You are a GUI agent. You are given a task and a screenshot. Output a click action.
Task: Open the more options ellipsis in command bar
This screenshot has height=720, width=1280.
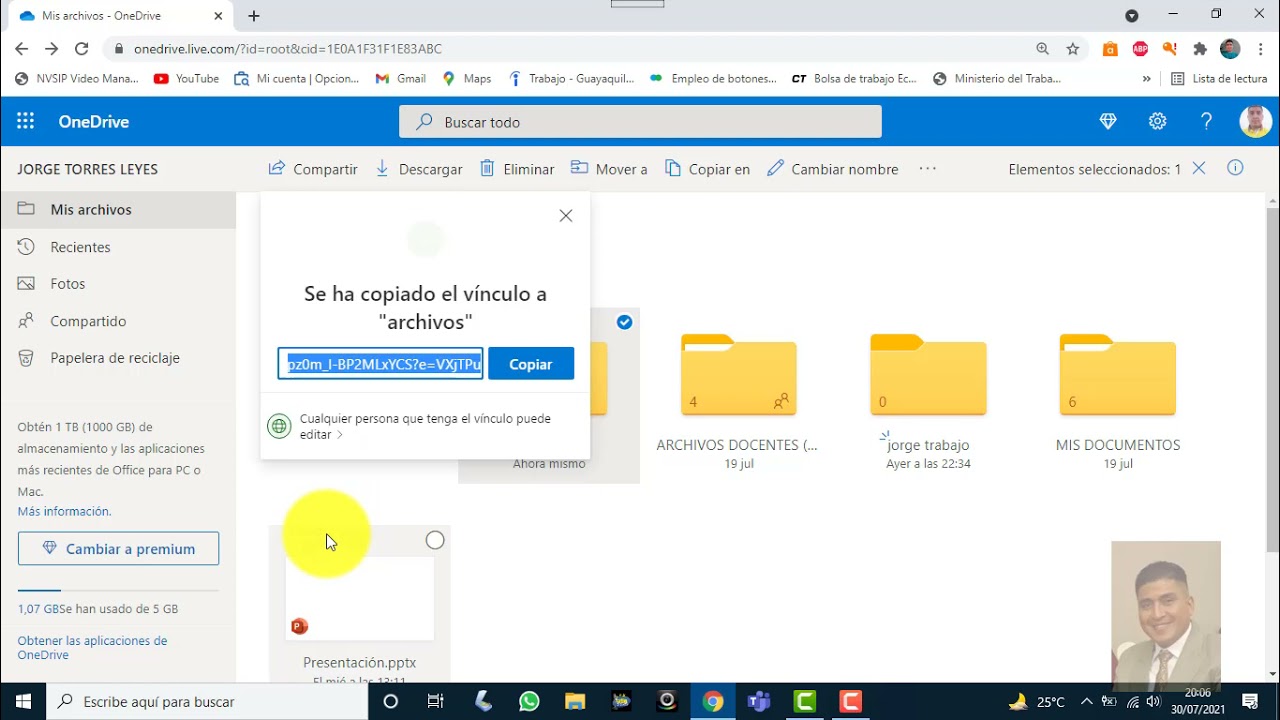pos(928,169)
